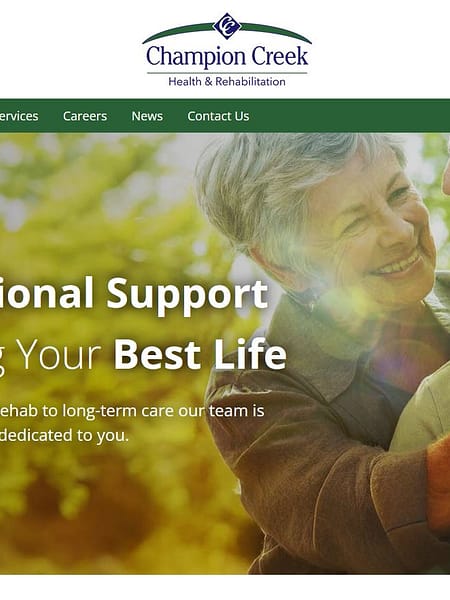Click empty green navigation bar area right of Contact Us
This screenshot has height=600, width=450.
(x=348, y=116)
